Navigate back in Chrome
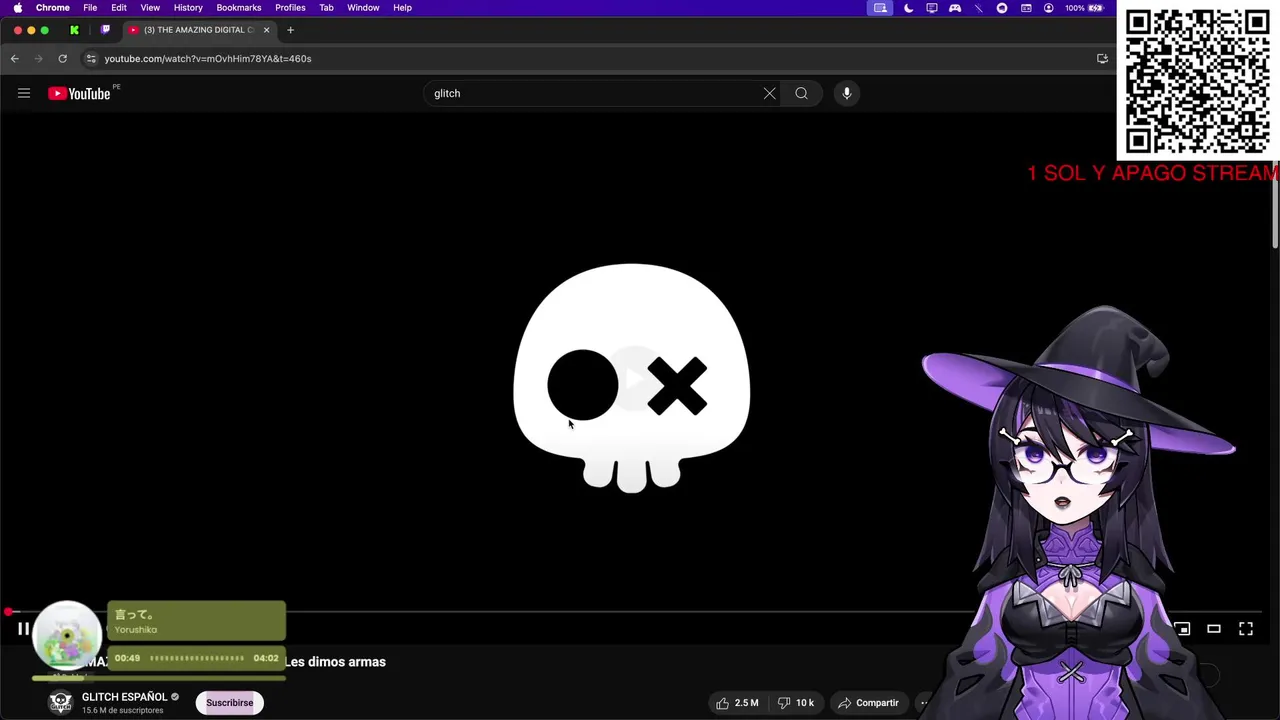1280x720 pixels. 15,58
